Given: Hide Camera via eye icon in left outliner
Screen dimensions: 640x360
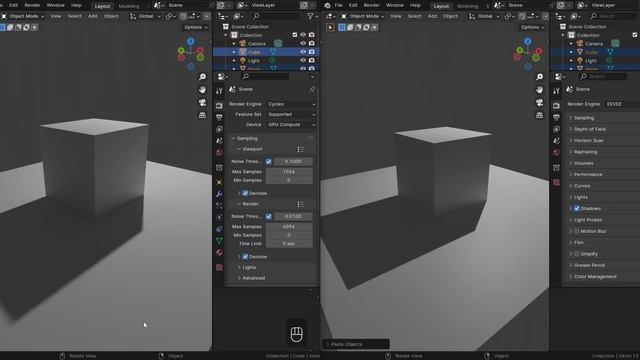Looking at the screenshot, I should click(303, 43).
